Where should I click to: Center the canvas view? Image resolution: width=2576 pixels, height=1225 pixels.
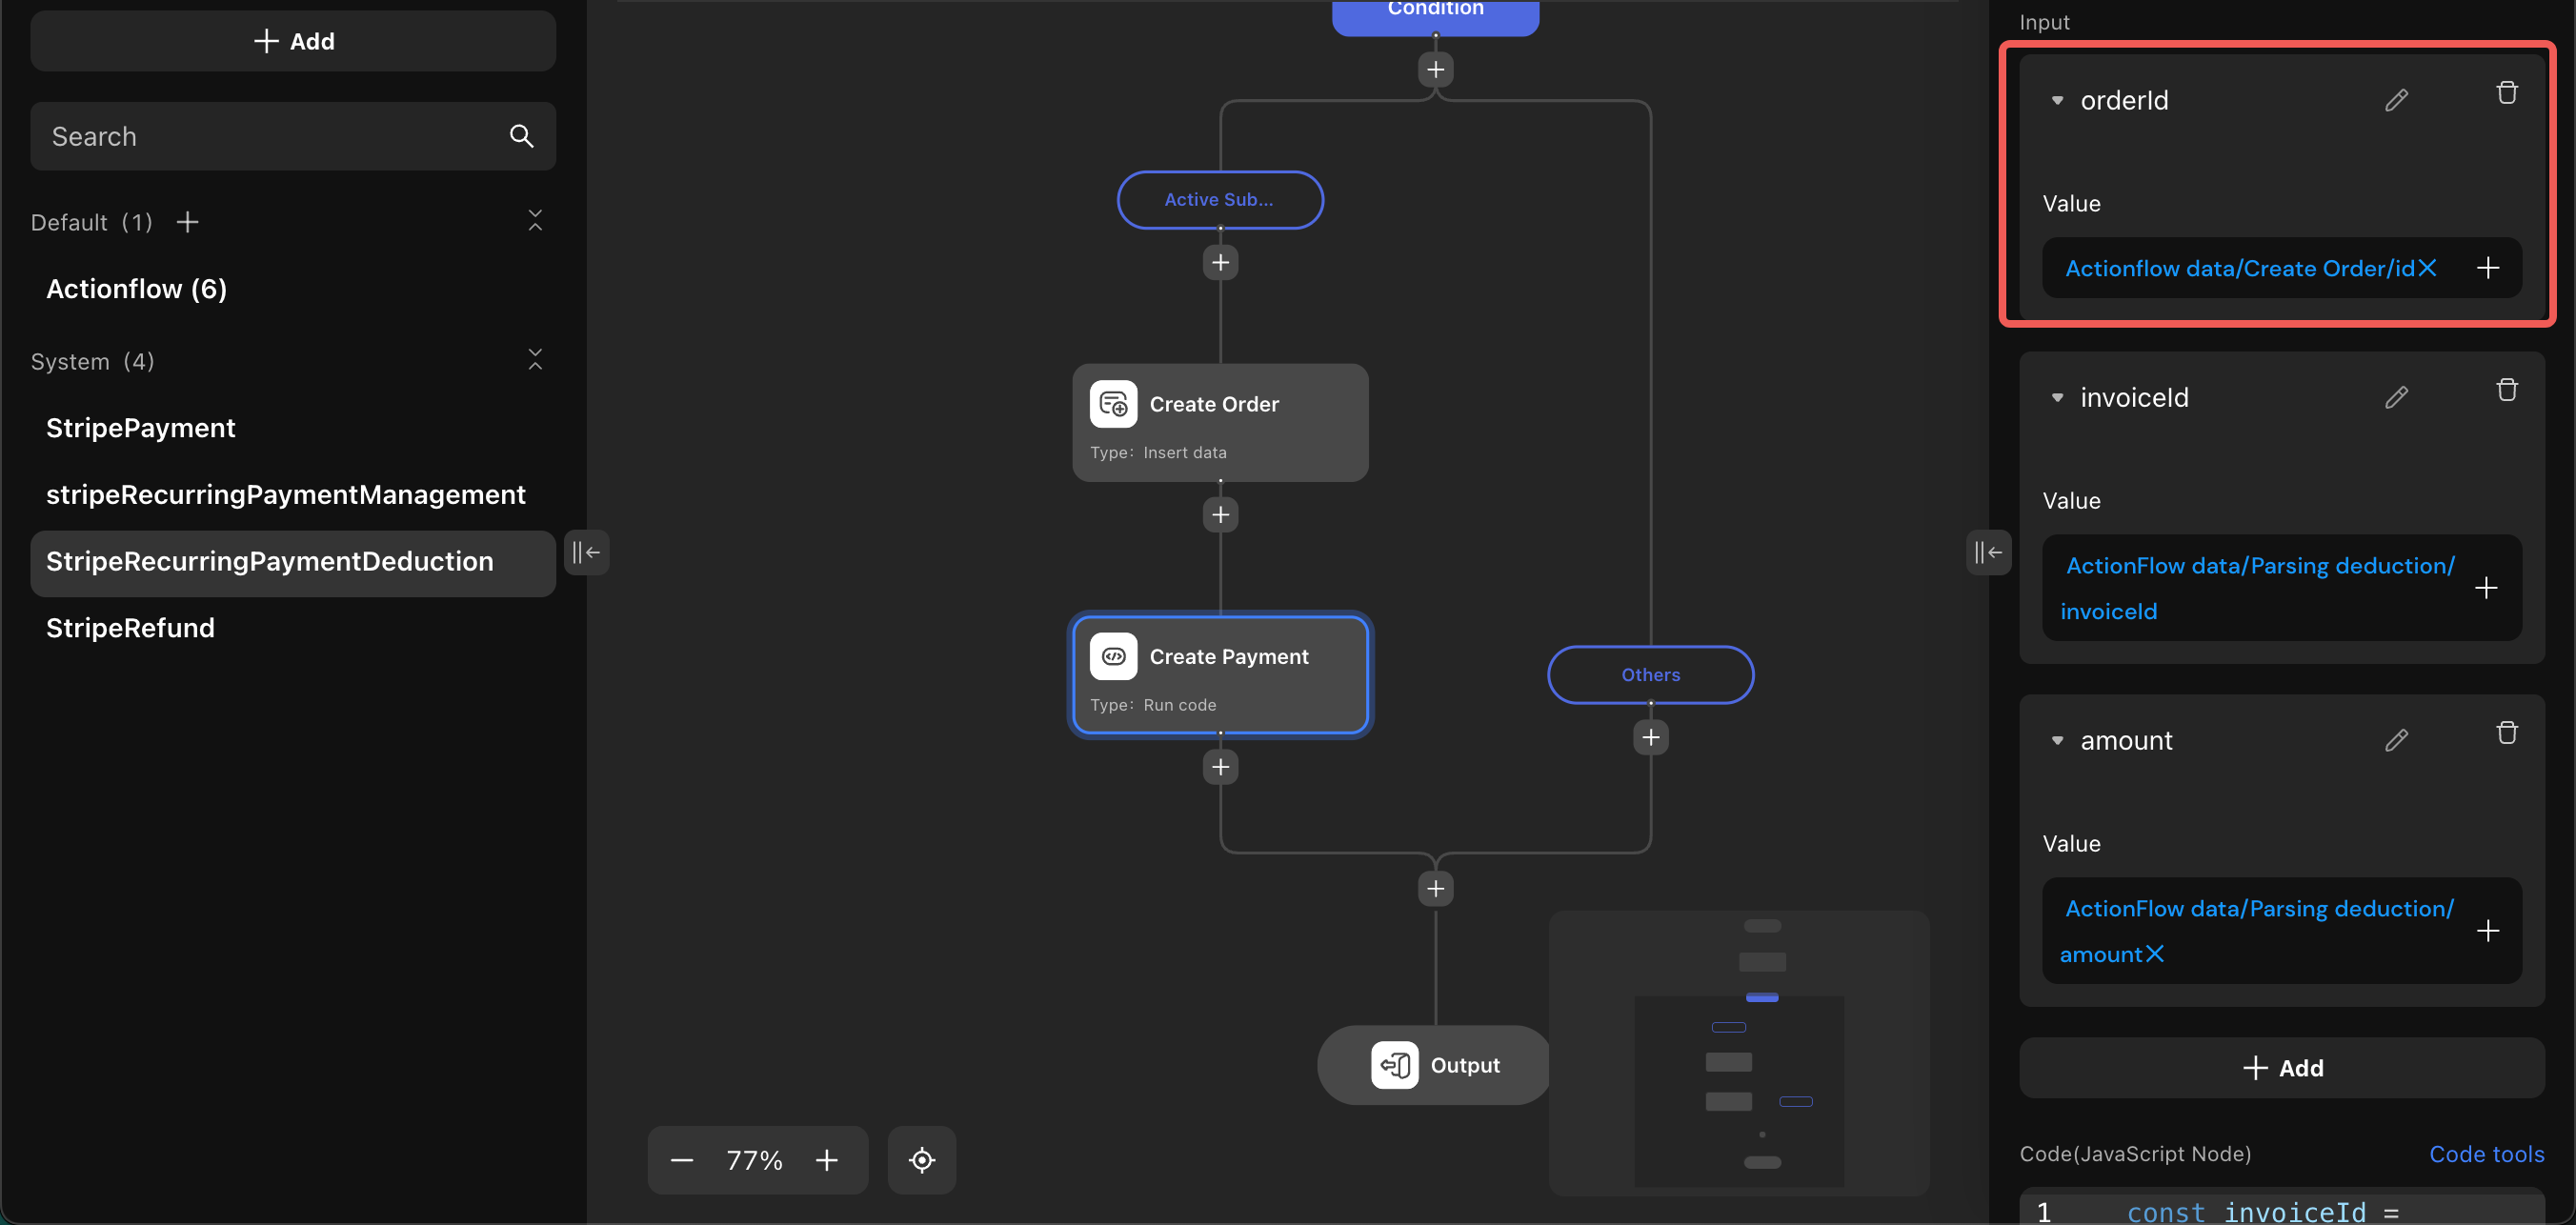922,1160
